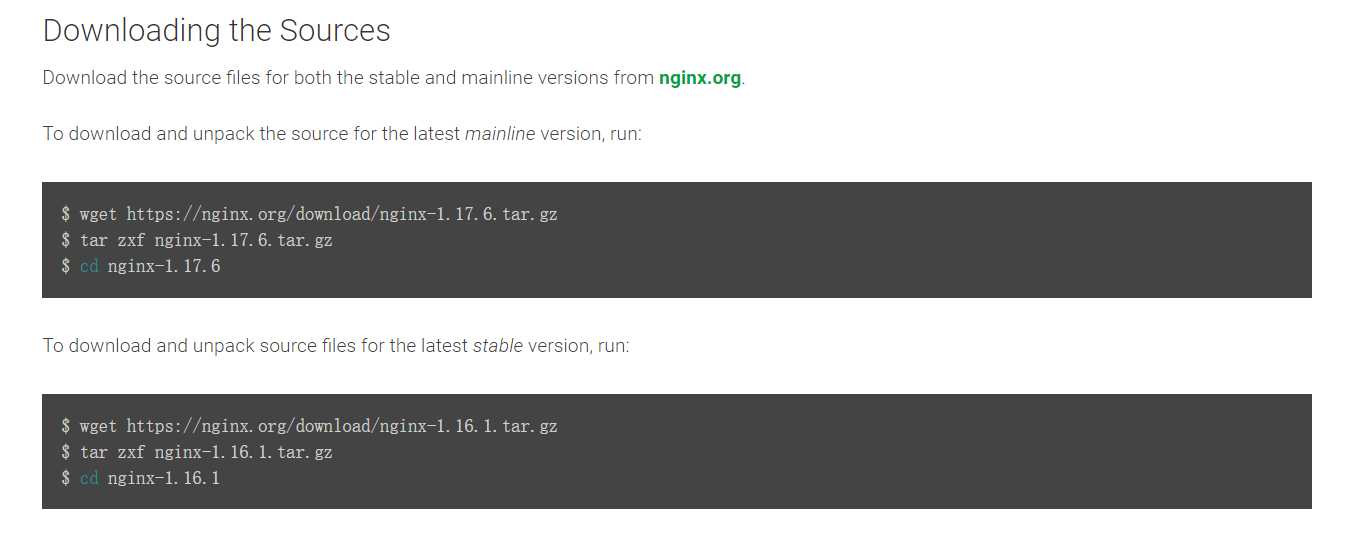Click "wget" in the nginx-1.17.6 code block

98,214
